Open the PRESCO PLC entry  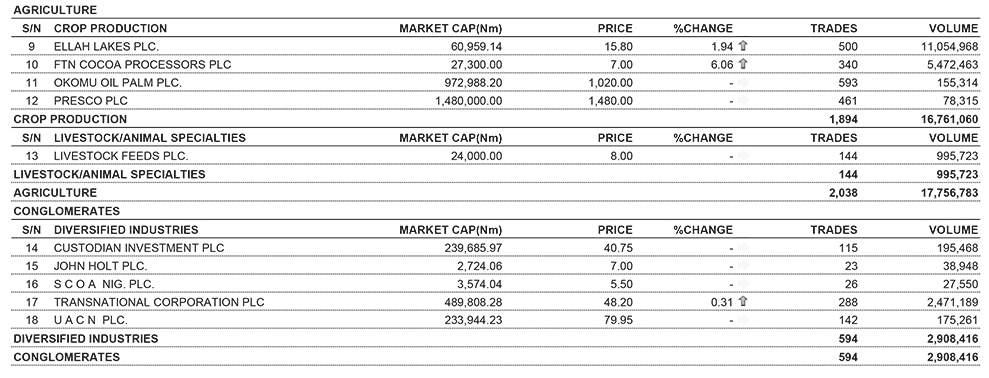494,101
